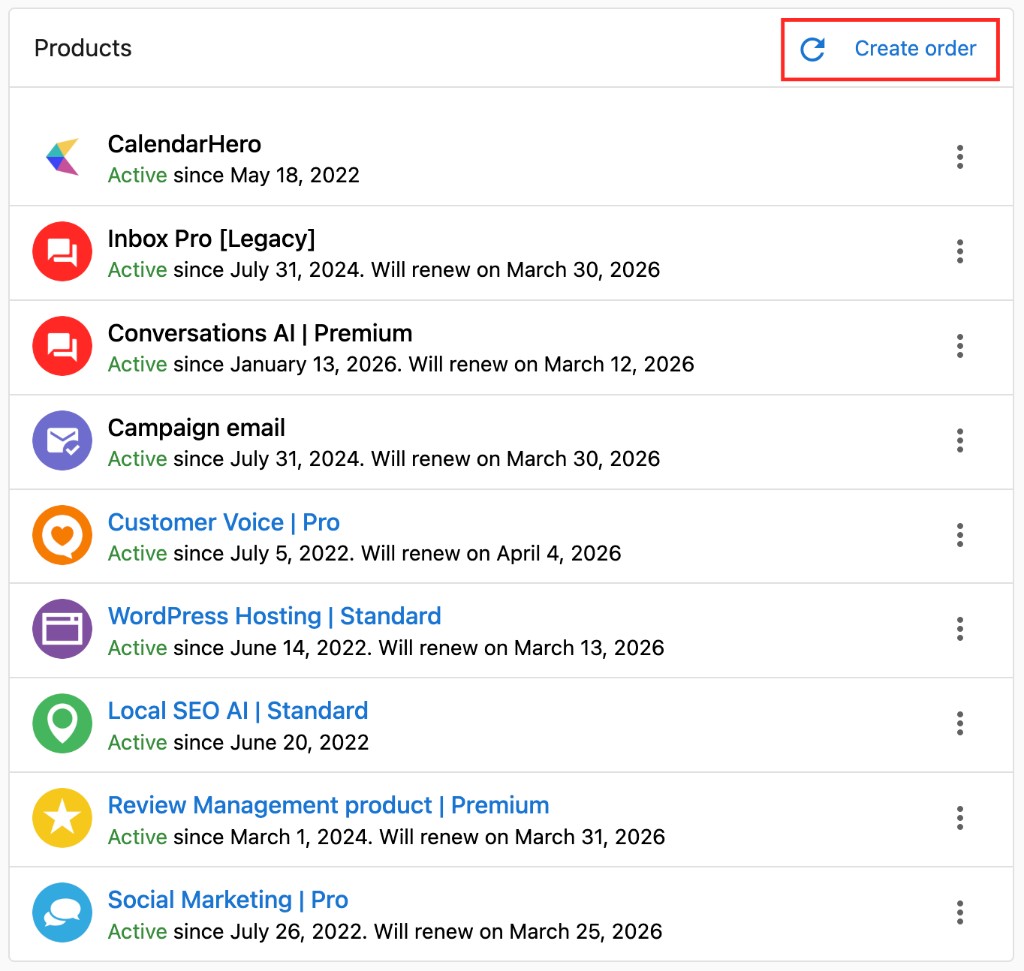Viewport: 1024px width, 971px height.
Task: Click the Campaign email product name
Action: pyautogui.click(x=197, y=428)
